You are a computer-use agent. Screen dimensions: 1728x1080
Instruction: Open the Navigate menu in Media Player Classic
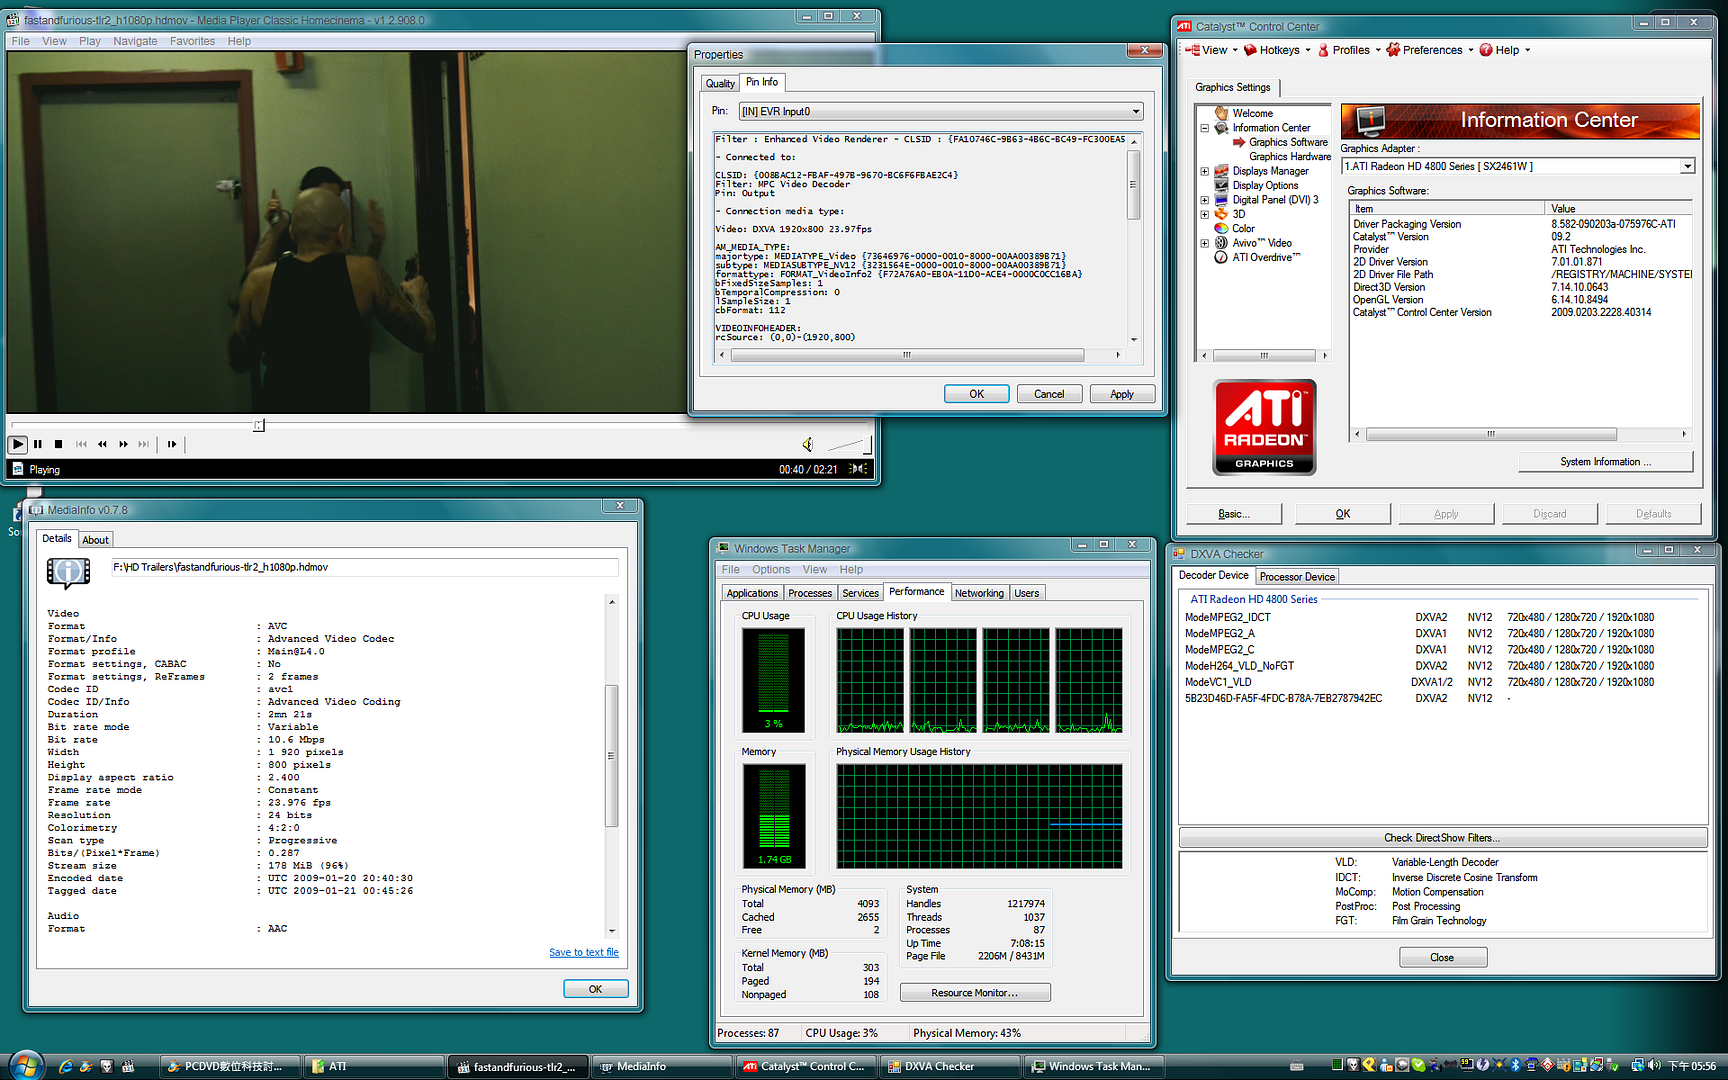pos(135,41)
